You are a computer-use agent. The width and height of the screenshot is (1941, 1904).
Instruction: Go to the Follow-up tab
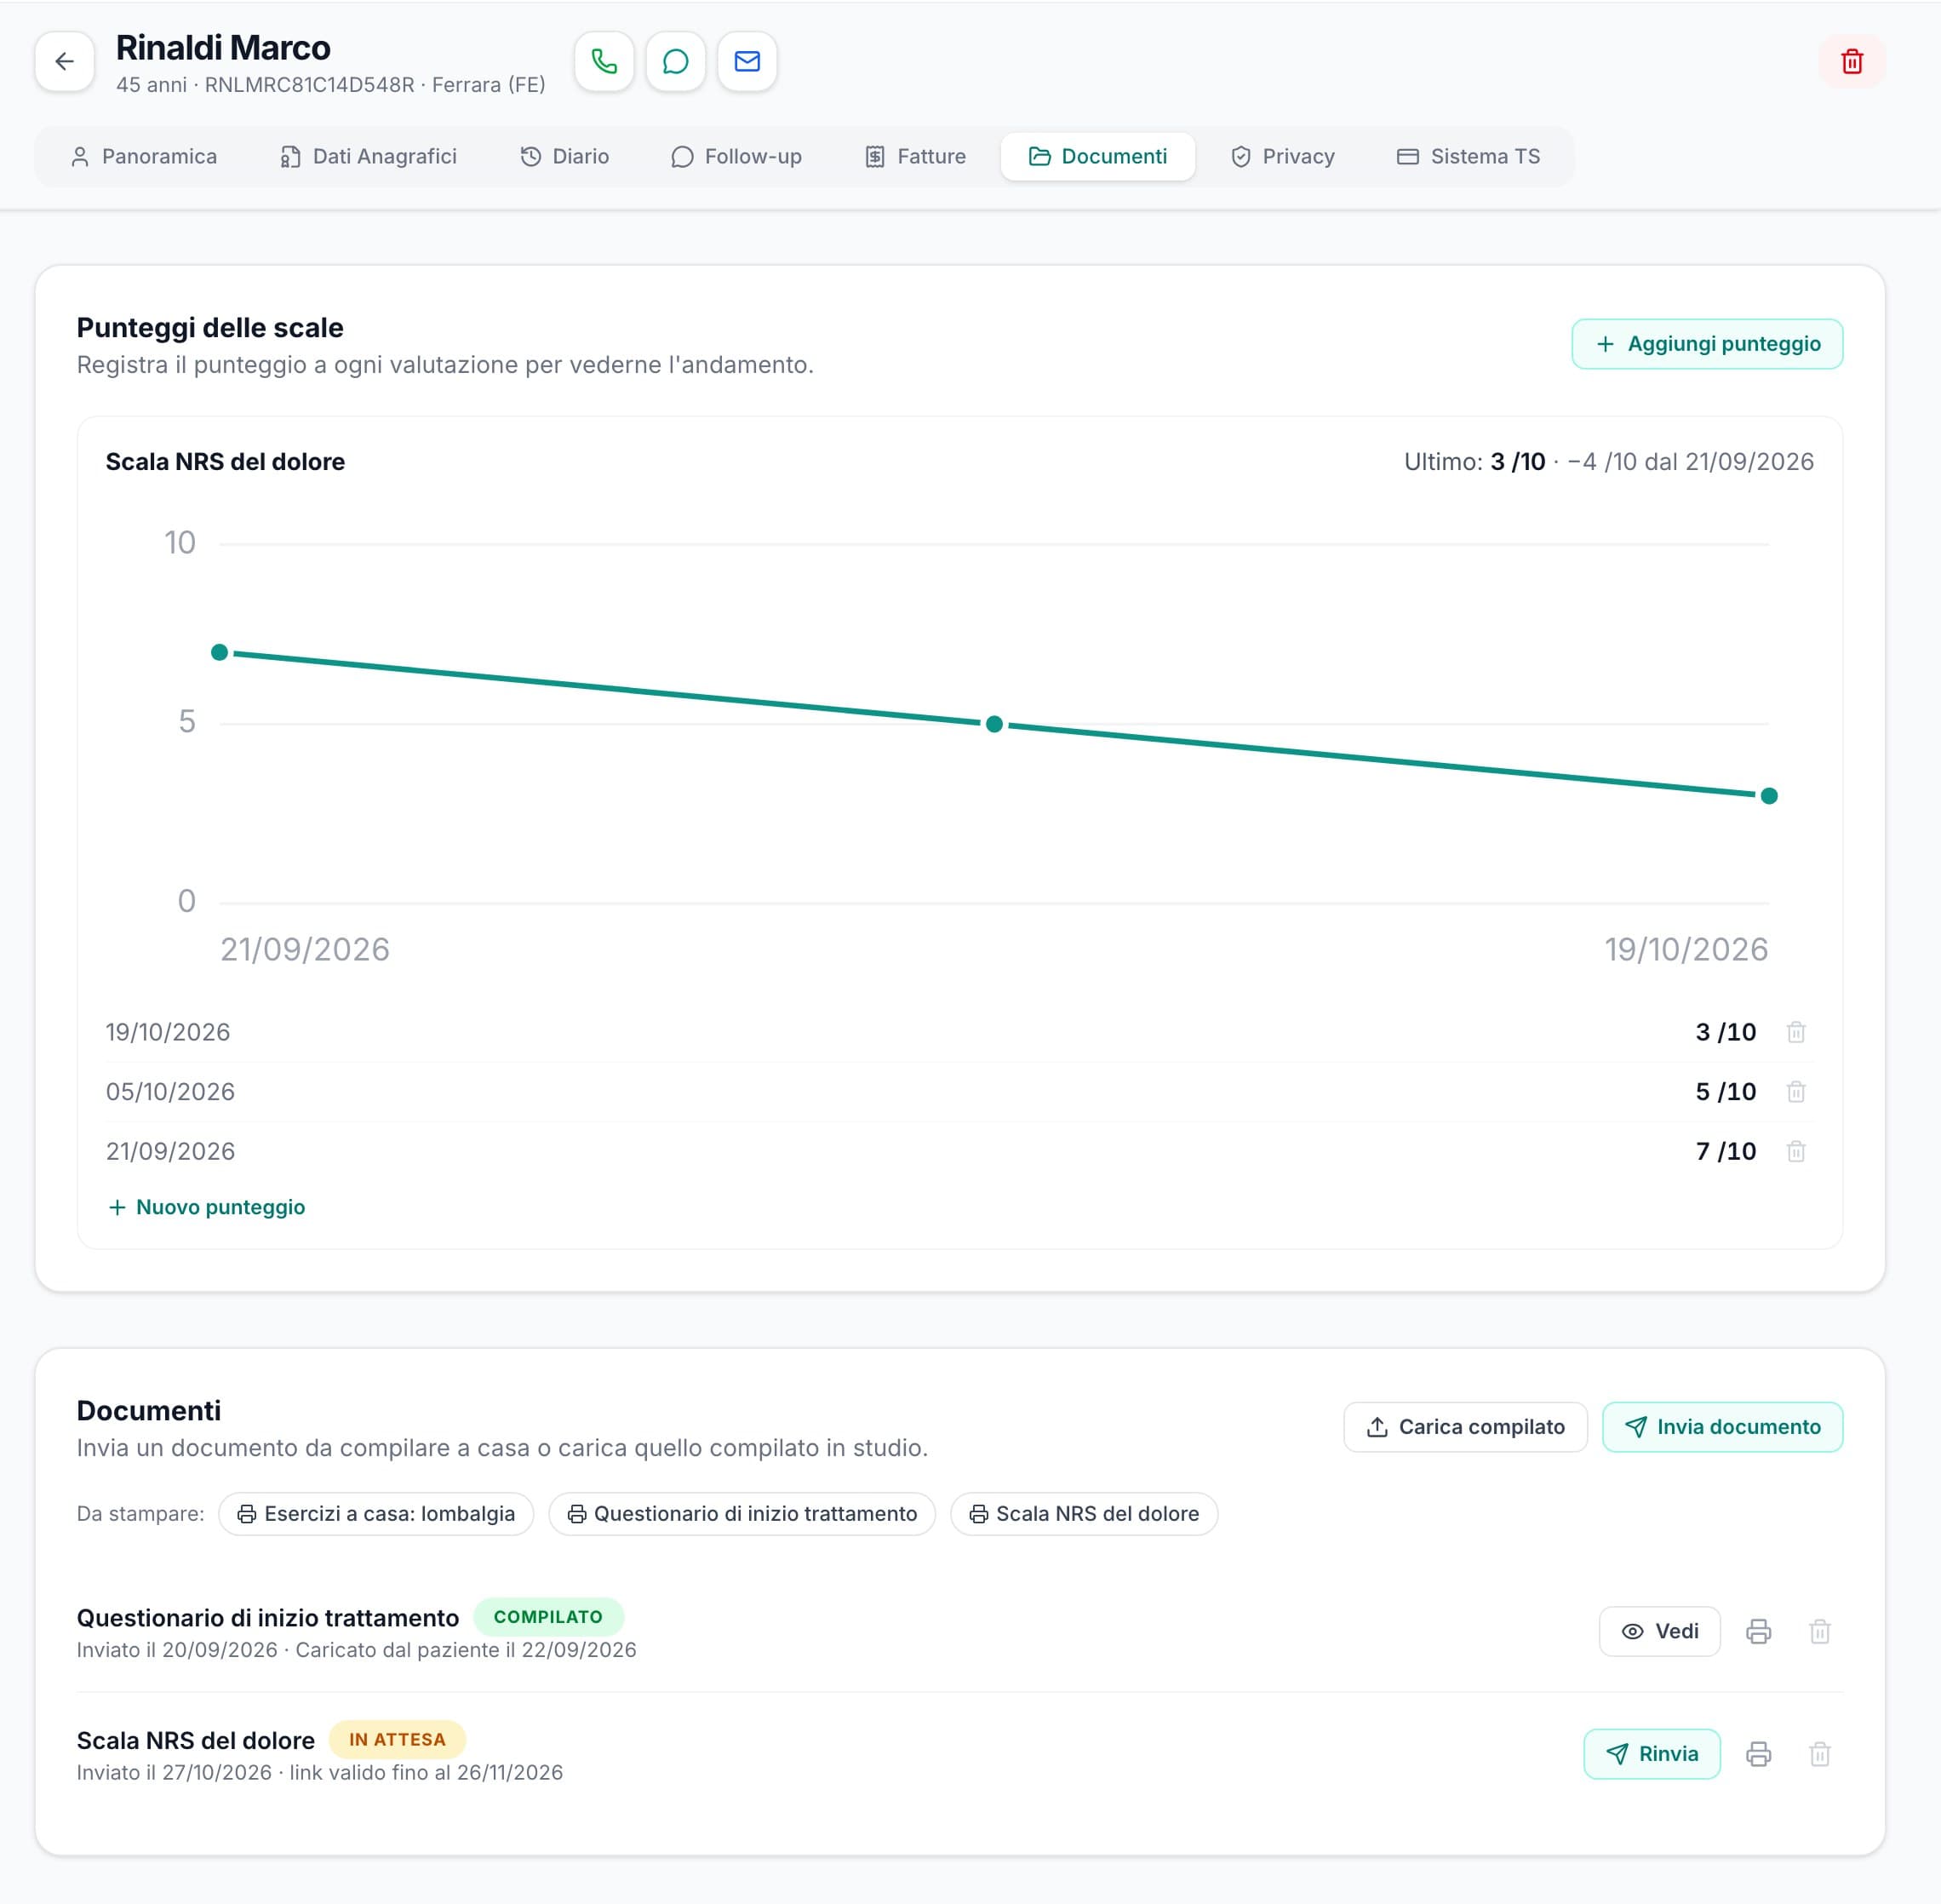coord(737,156)
